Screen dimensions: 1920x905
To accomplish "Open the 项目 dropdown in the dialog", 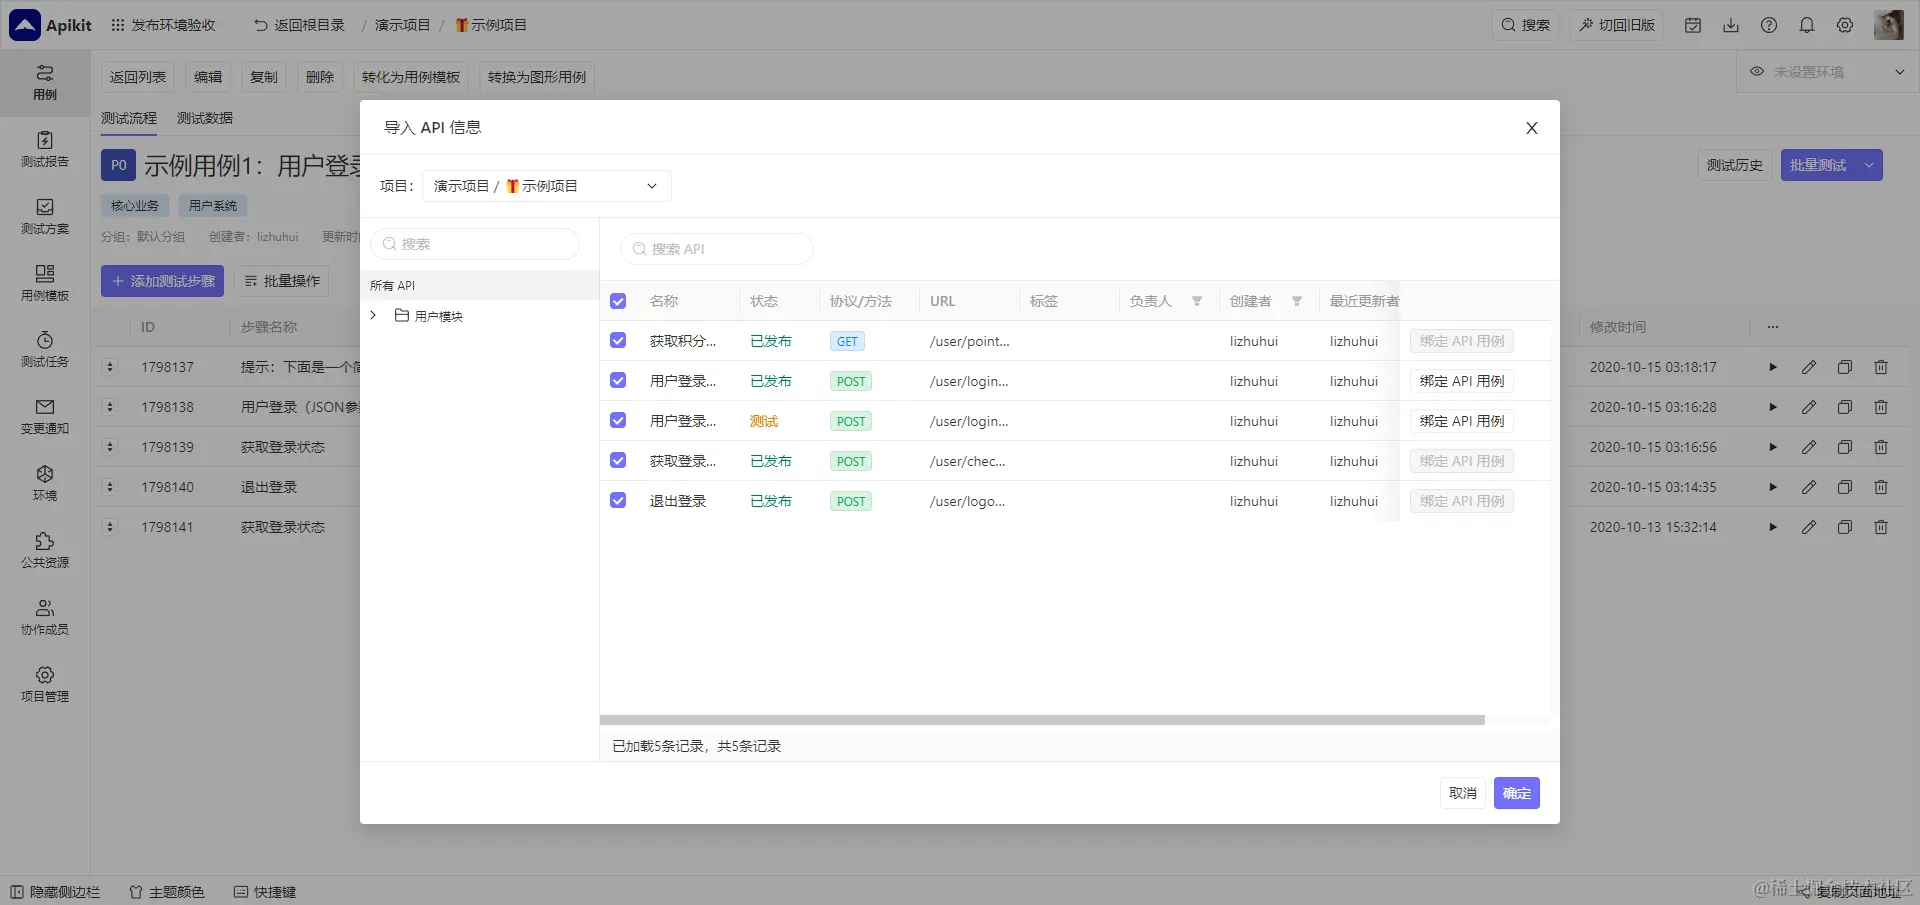I will (546, 186).
